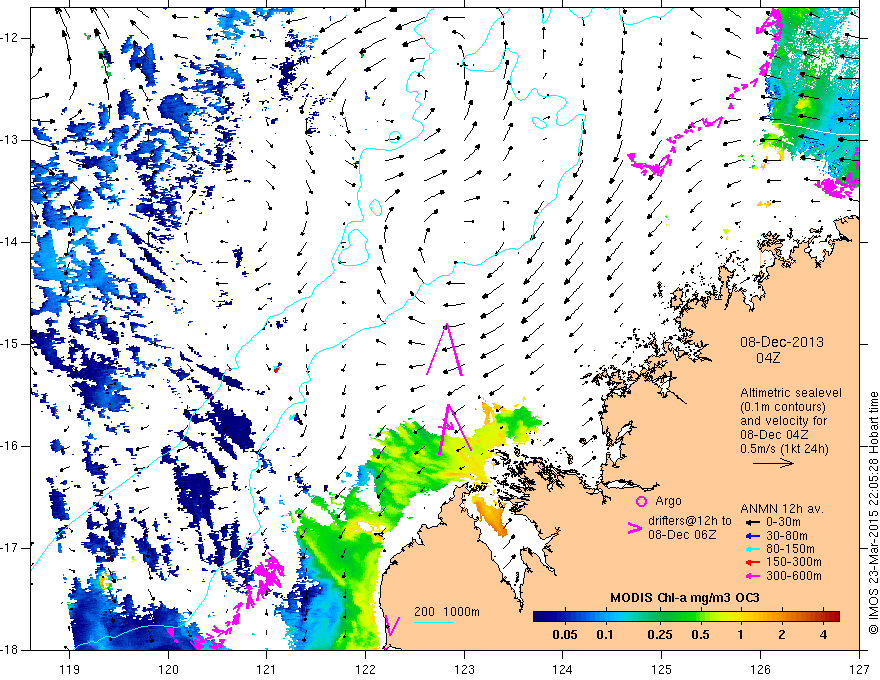Select the blue 30-80m legend arrow
Image resolution: width=880 pixels, height=680 pixels.
point(752,535)
